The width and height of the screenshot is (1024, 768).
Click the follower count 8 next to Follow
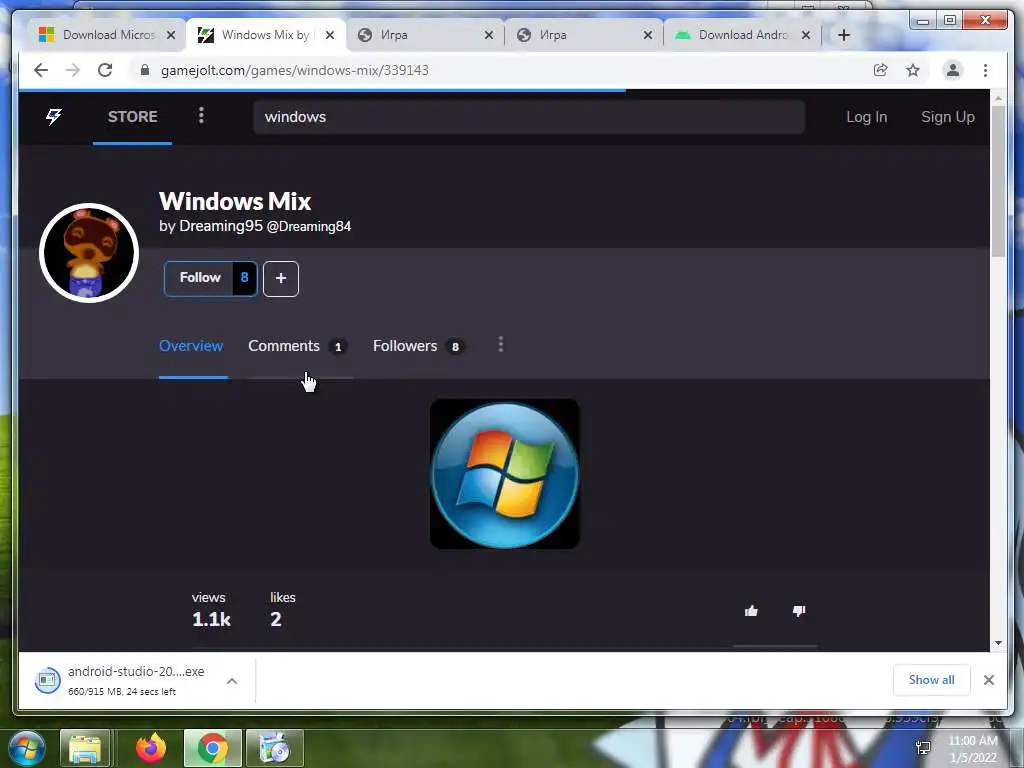244,278
